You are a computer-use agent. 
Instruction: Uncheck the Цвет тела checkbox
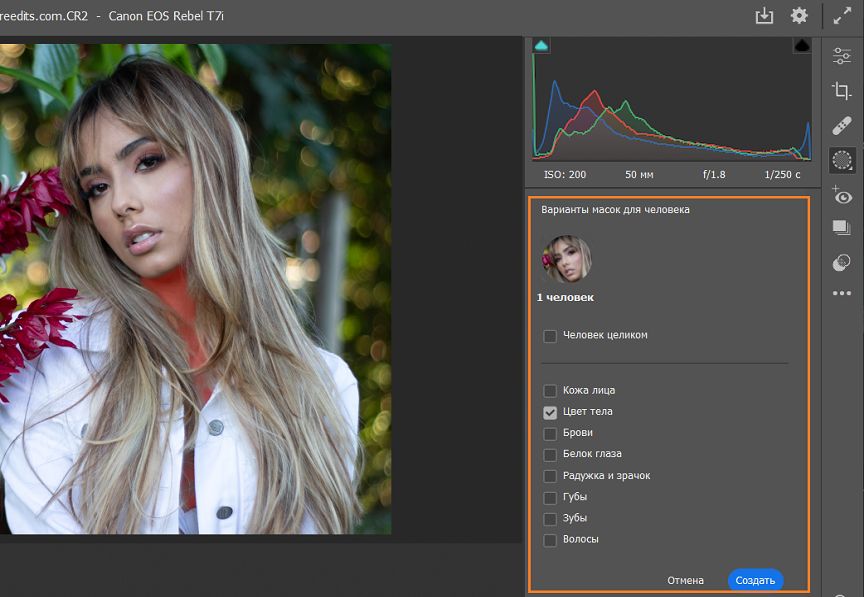pos(550,412)
